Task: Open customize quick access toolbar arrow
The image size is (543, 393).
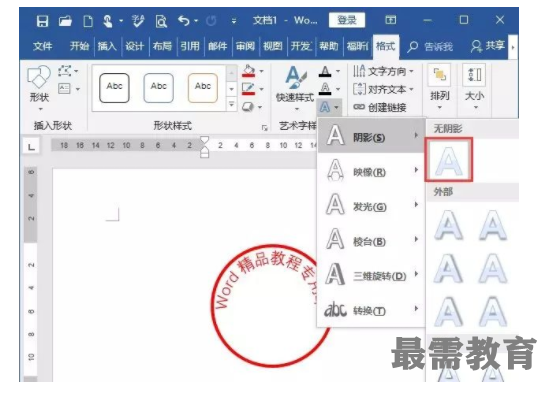Action: click(234, 21)
